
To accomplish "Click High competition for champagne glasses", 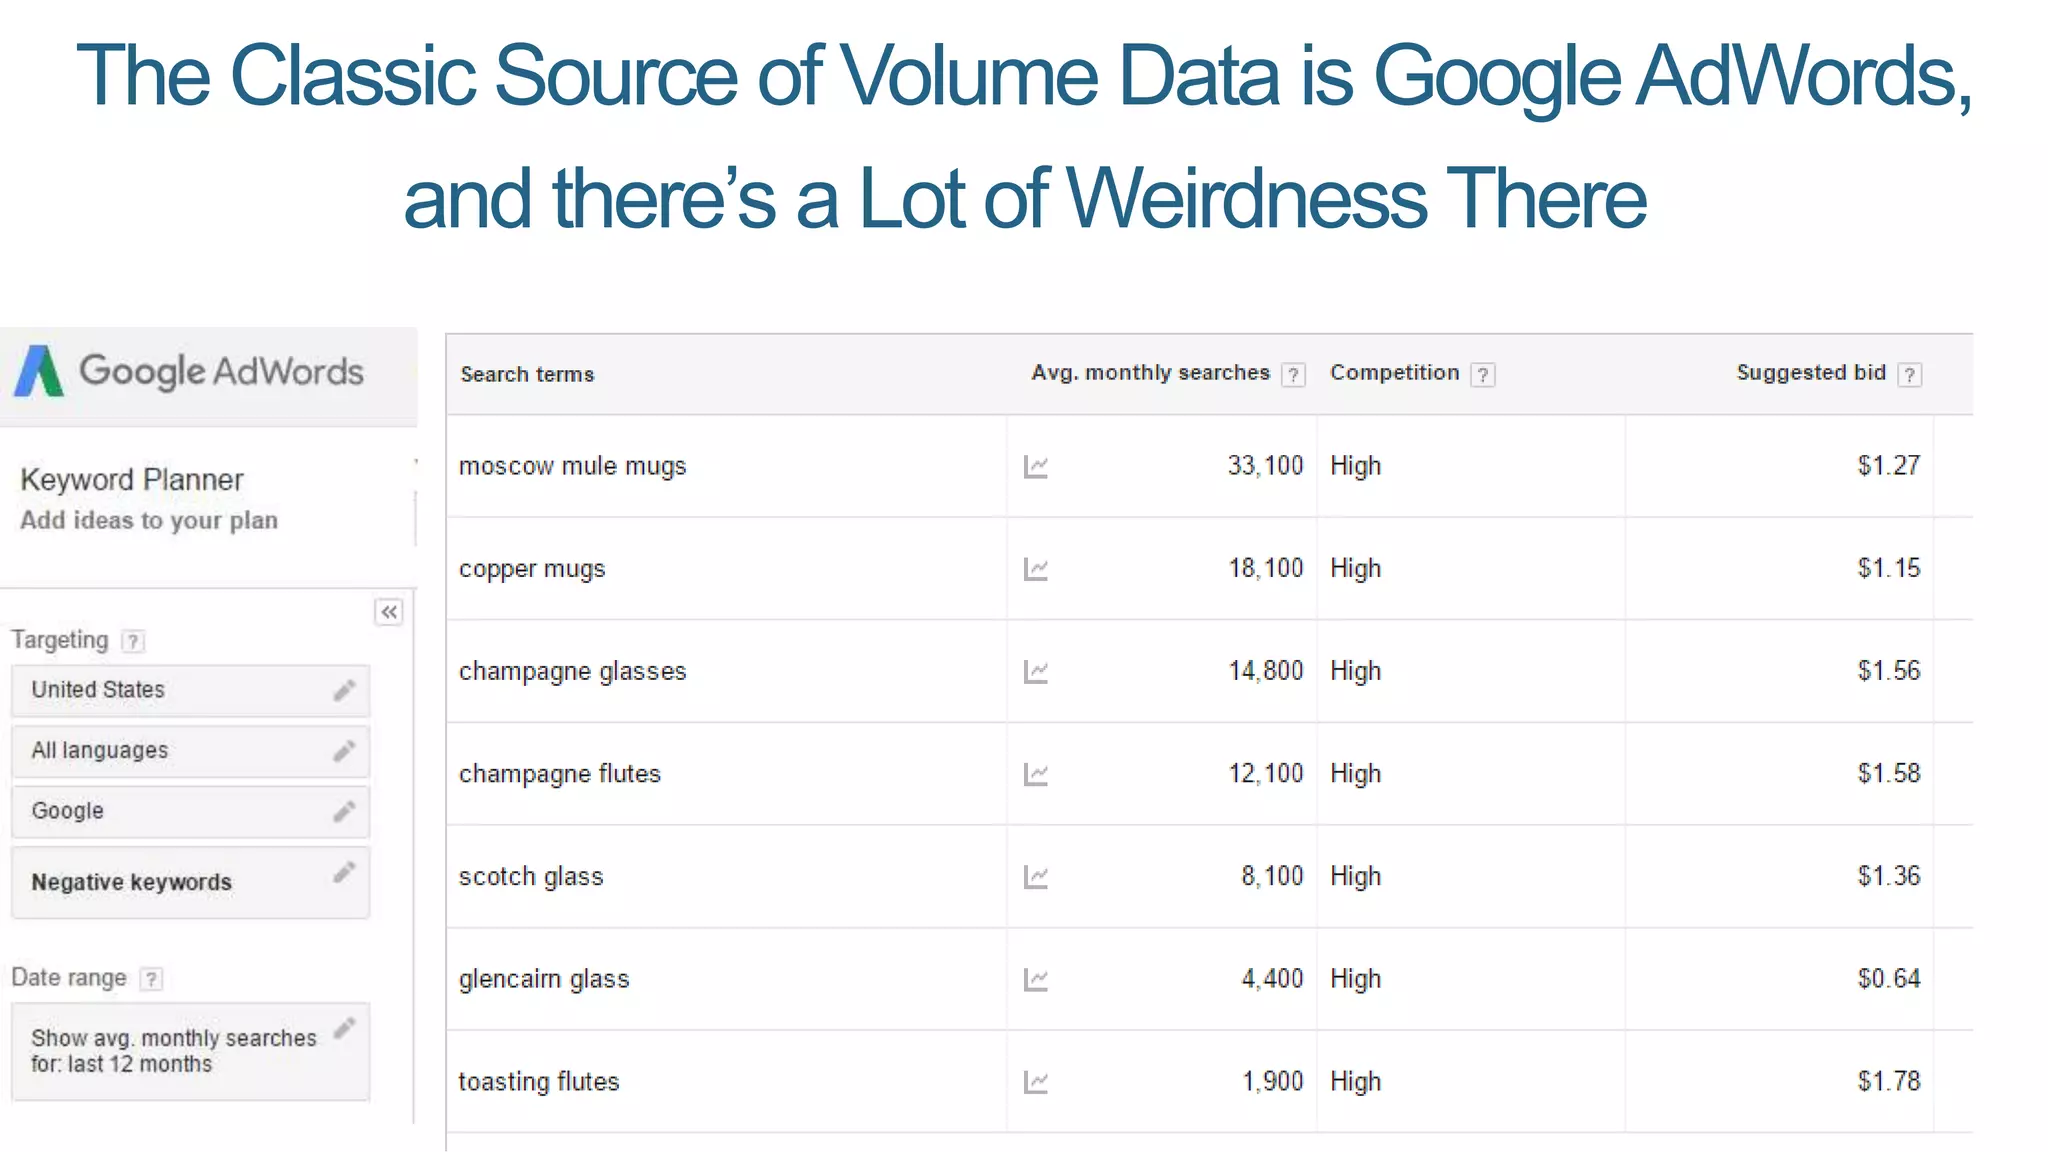I will (x=1355, y=672).
